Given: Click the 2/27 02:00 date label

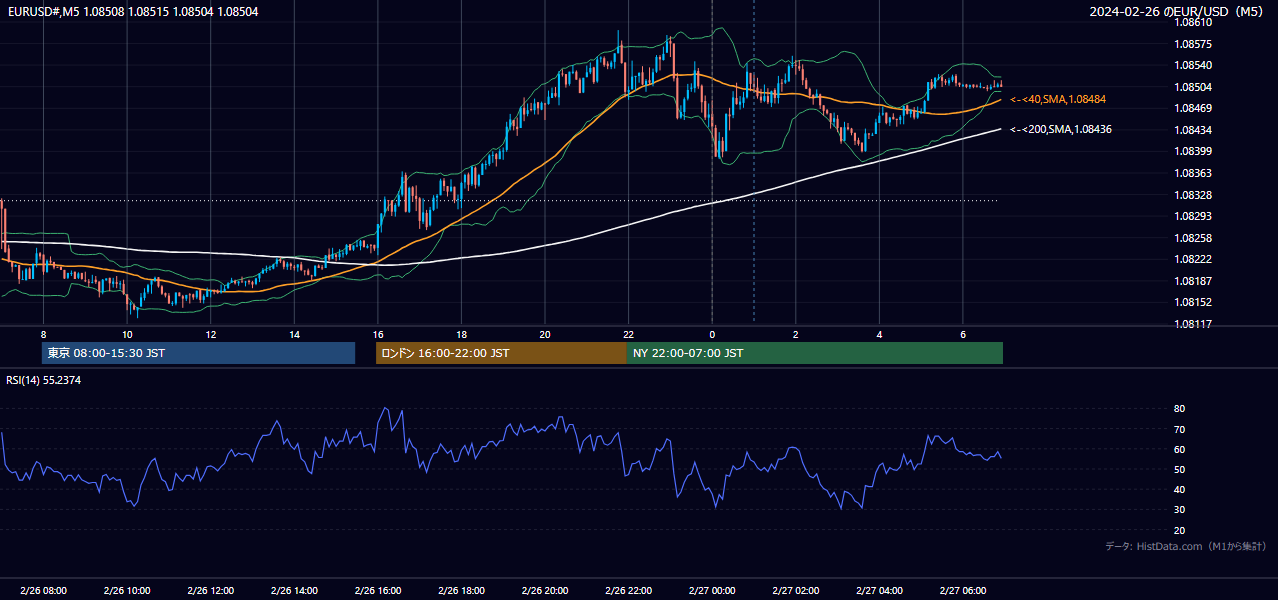Looking at the screenshot, I should 795,591.
